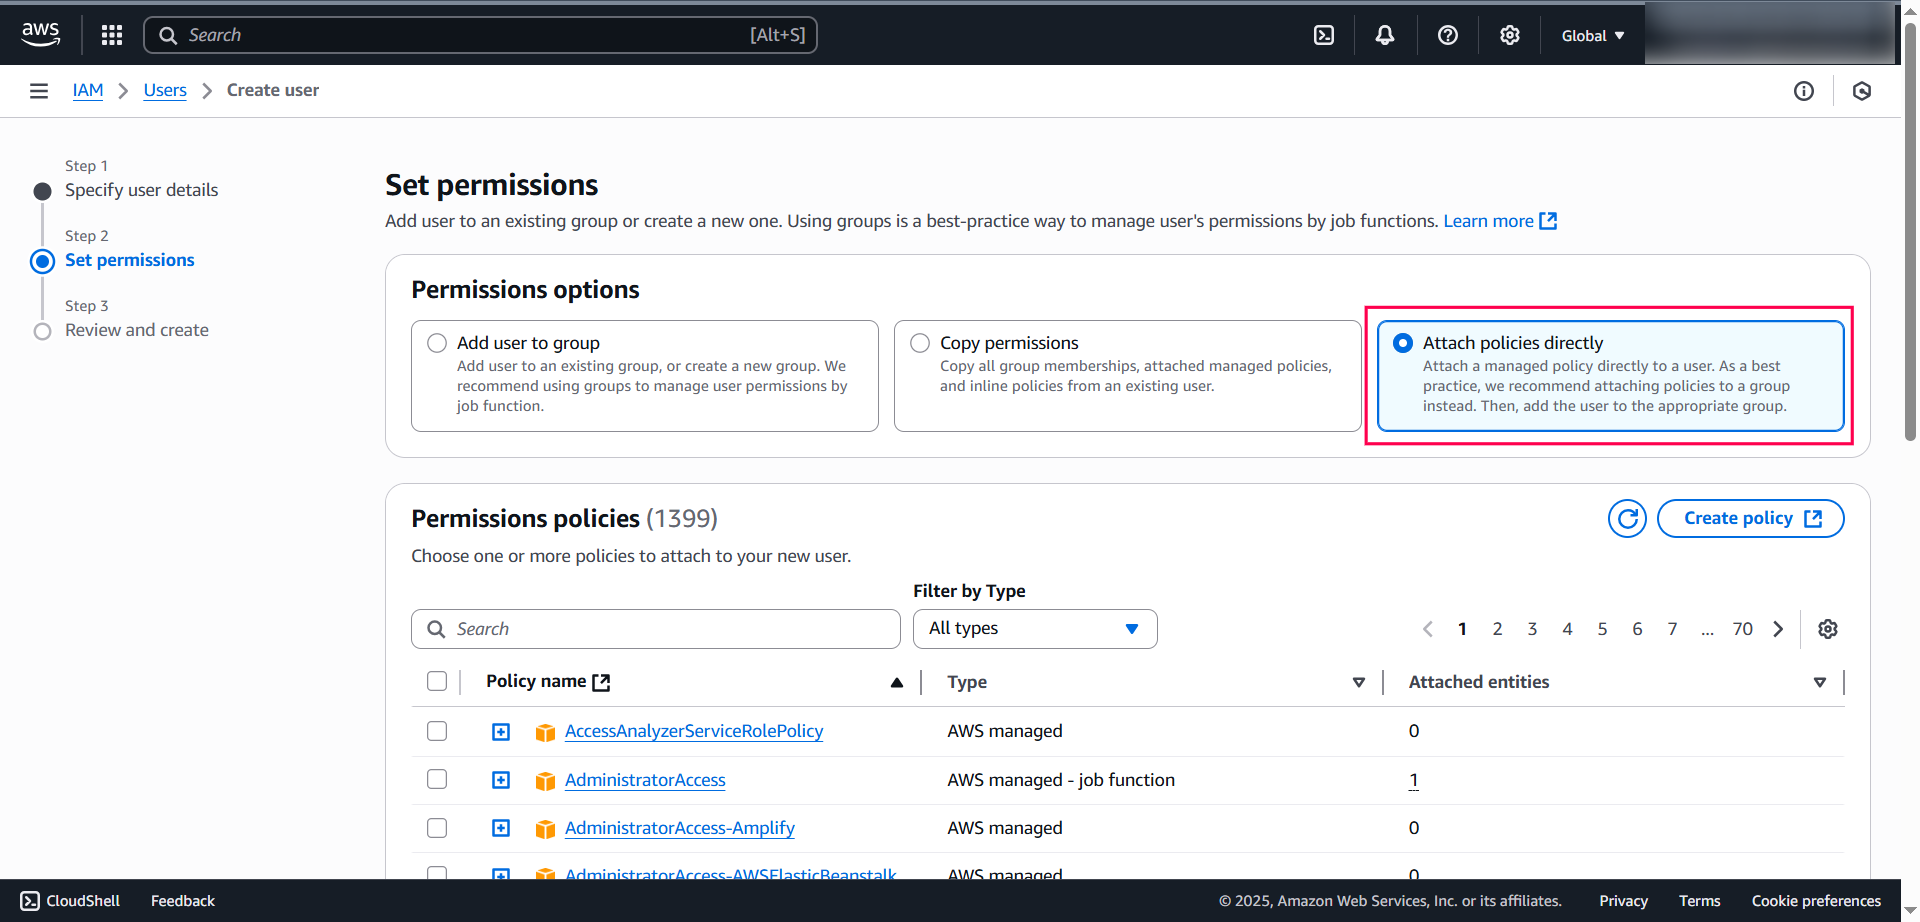Image resolution: width=1920 pixels, height=922 pixels.
Task: Select the Add user to group option
Action: 437,342
